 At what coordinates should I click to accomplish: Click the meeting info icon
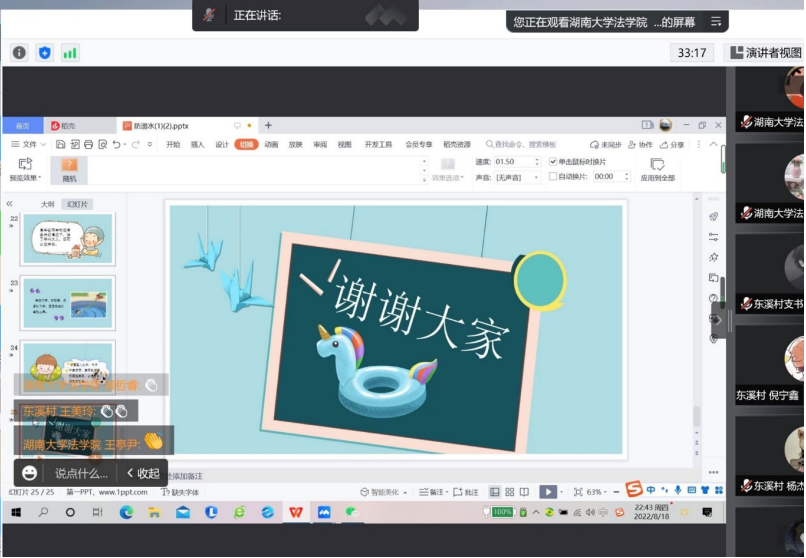point(19,53)
